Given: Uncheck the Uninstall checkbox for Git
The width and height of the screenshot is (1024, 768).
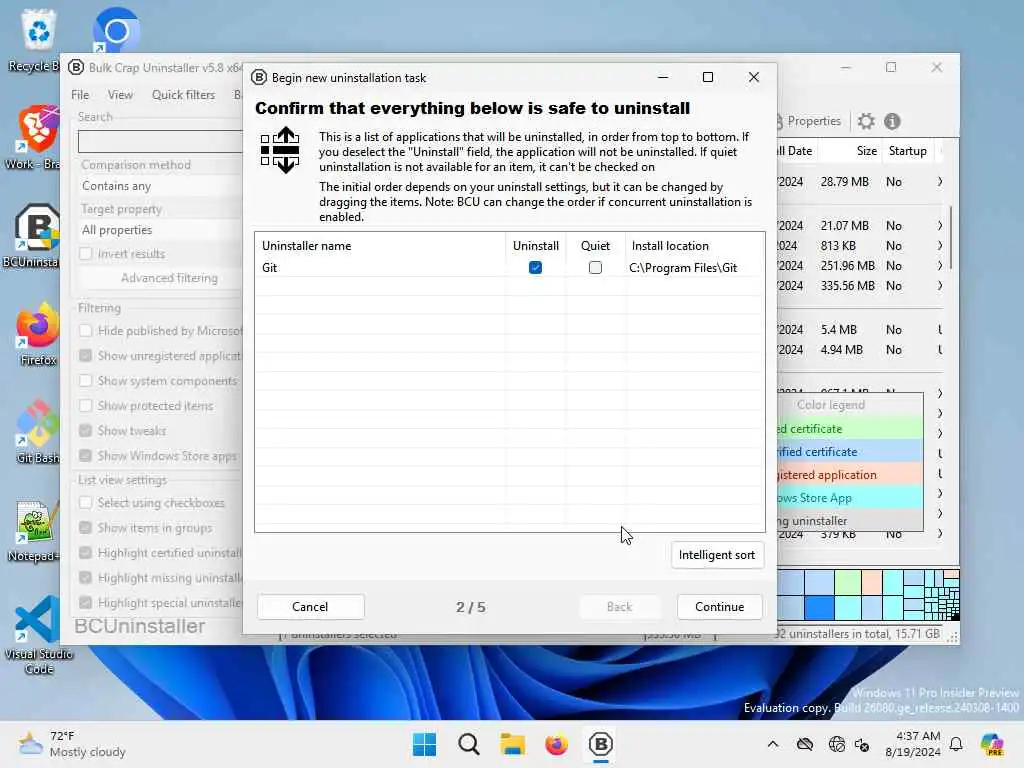Looking at the screenshot, I should [536, 268].
